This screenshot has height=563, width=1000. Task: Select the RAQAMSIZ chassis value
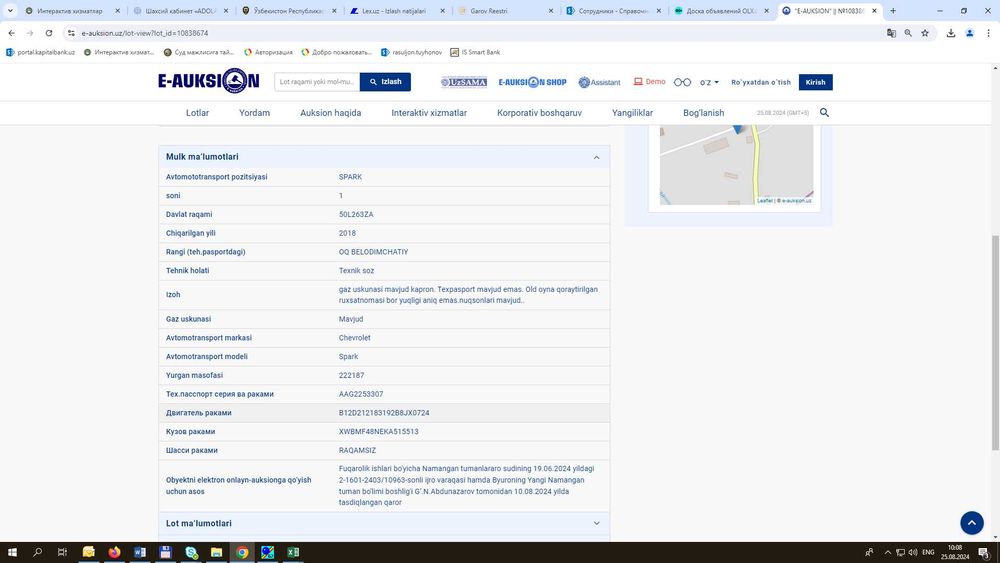[x=357, y=450]
